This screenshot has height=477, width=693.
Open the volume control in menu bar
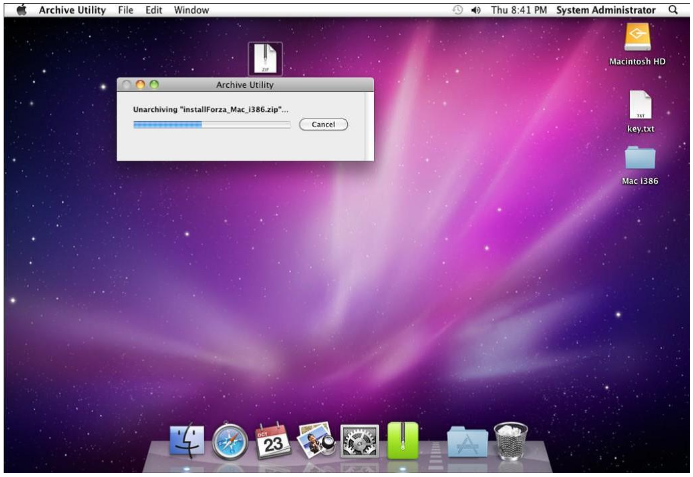pyautogui.click(x=476, y=10)
